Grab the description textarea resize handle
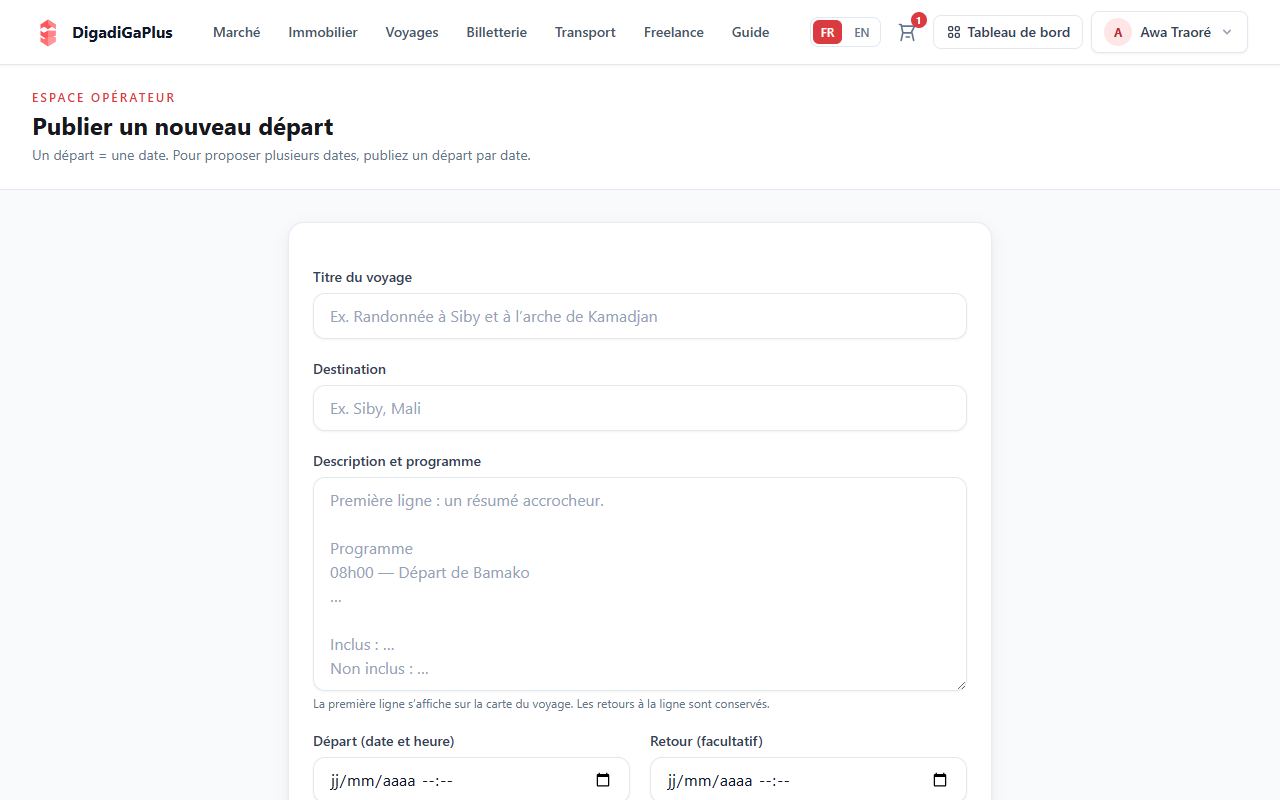 (x=960, y=684)
